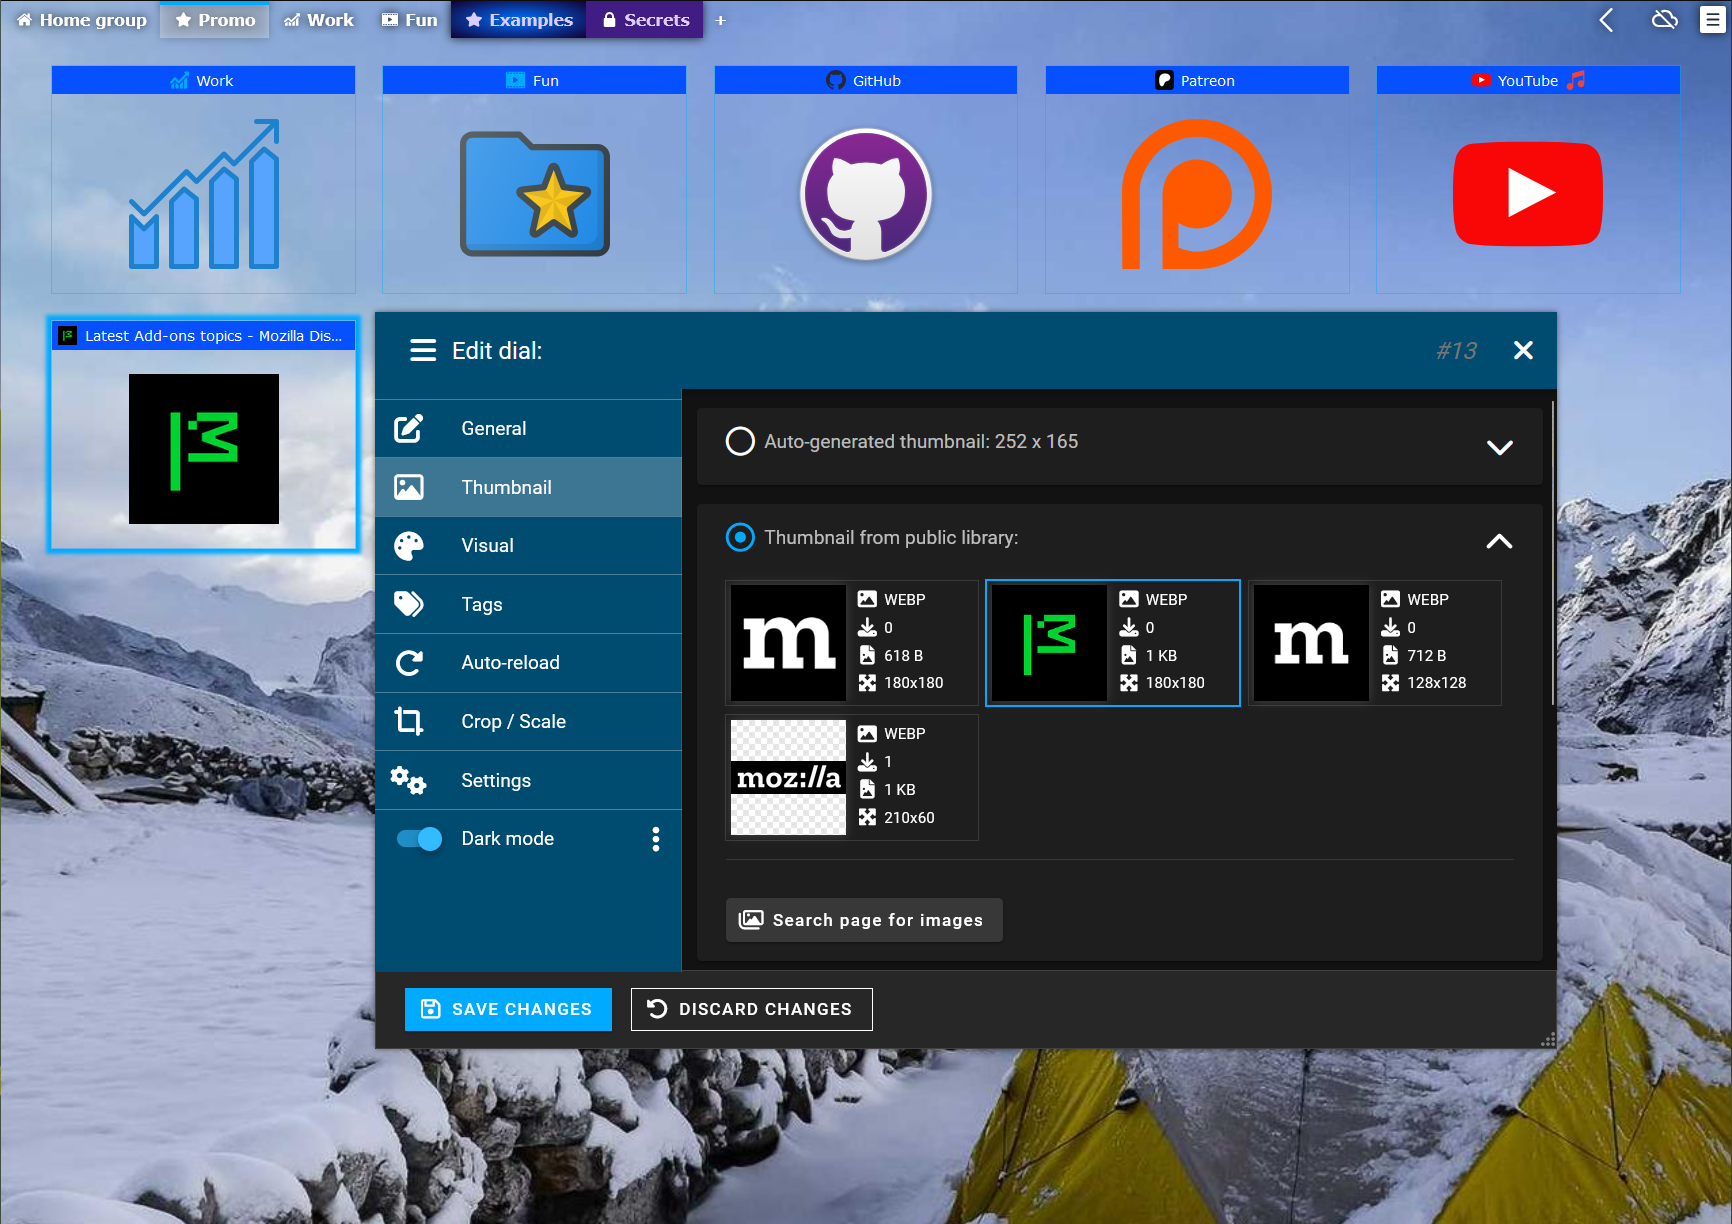Switch to Secrets tab
Screen dimensions: 1732x1224
coord(645,20)
